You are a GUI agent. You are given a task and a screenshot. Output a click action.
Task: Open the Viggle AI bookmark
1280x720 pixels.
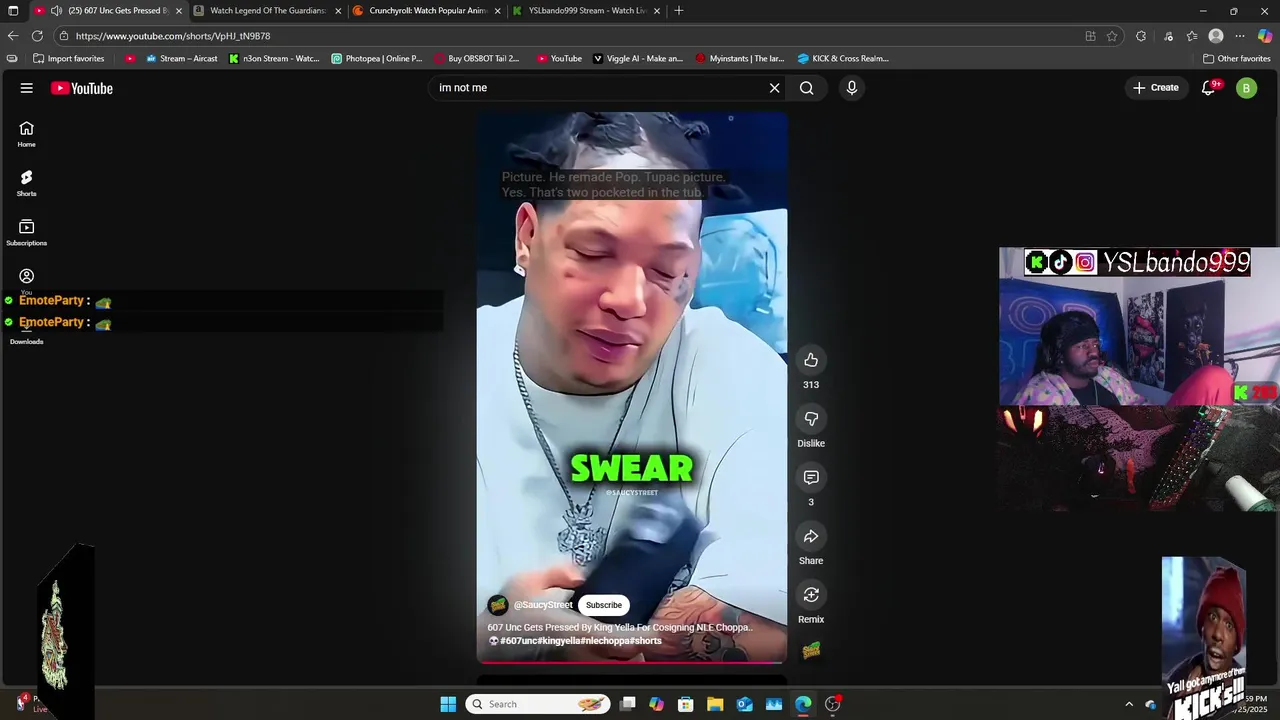(x=638, y=59)
